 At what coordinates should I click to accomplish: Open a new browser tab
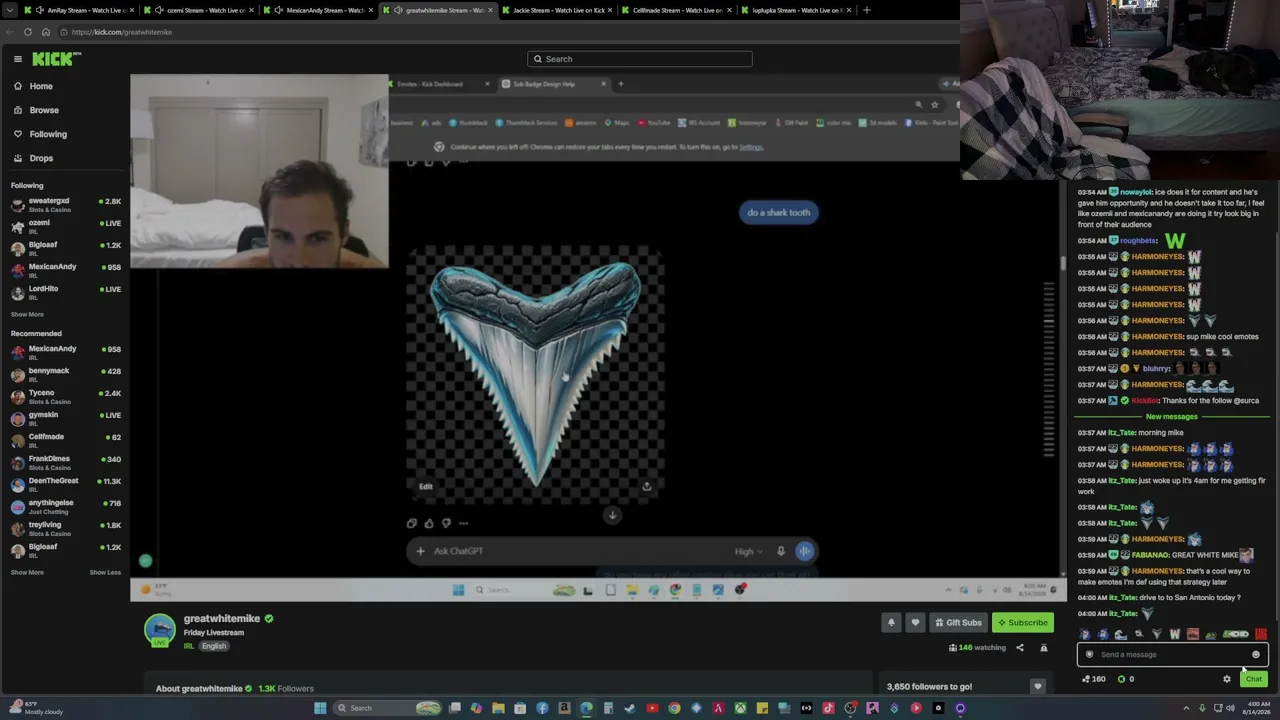pyautogui.click(x=866, y=10)
